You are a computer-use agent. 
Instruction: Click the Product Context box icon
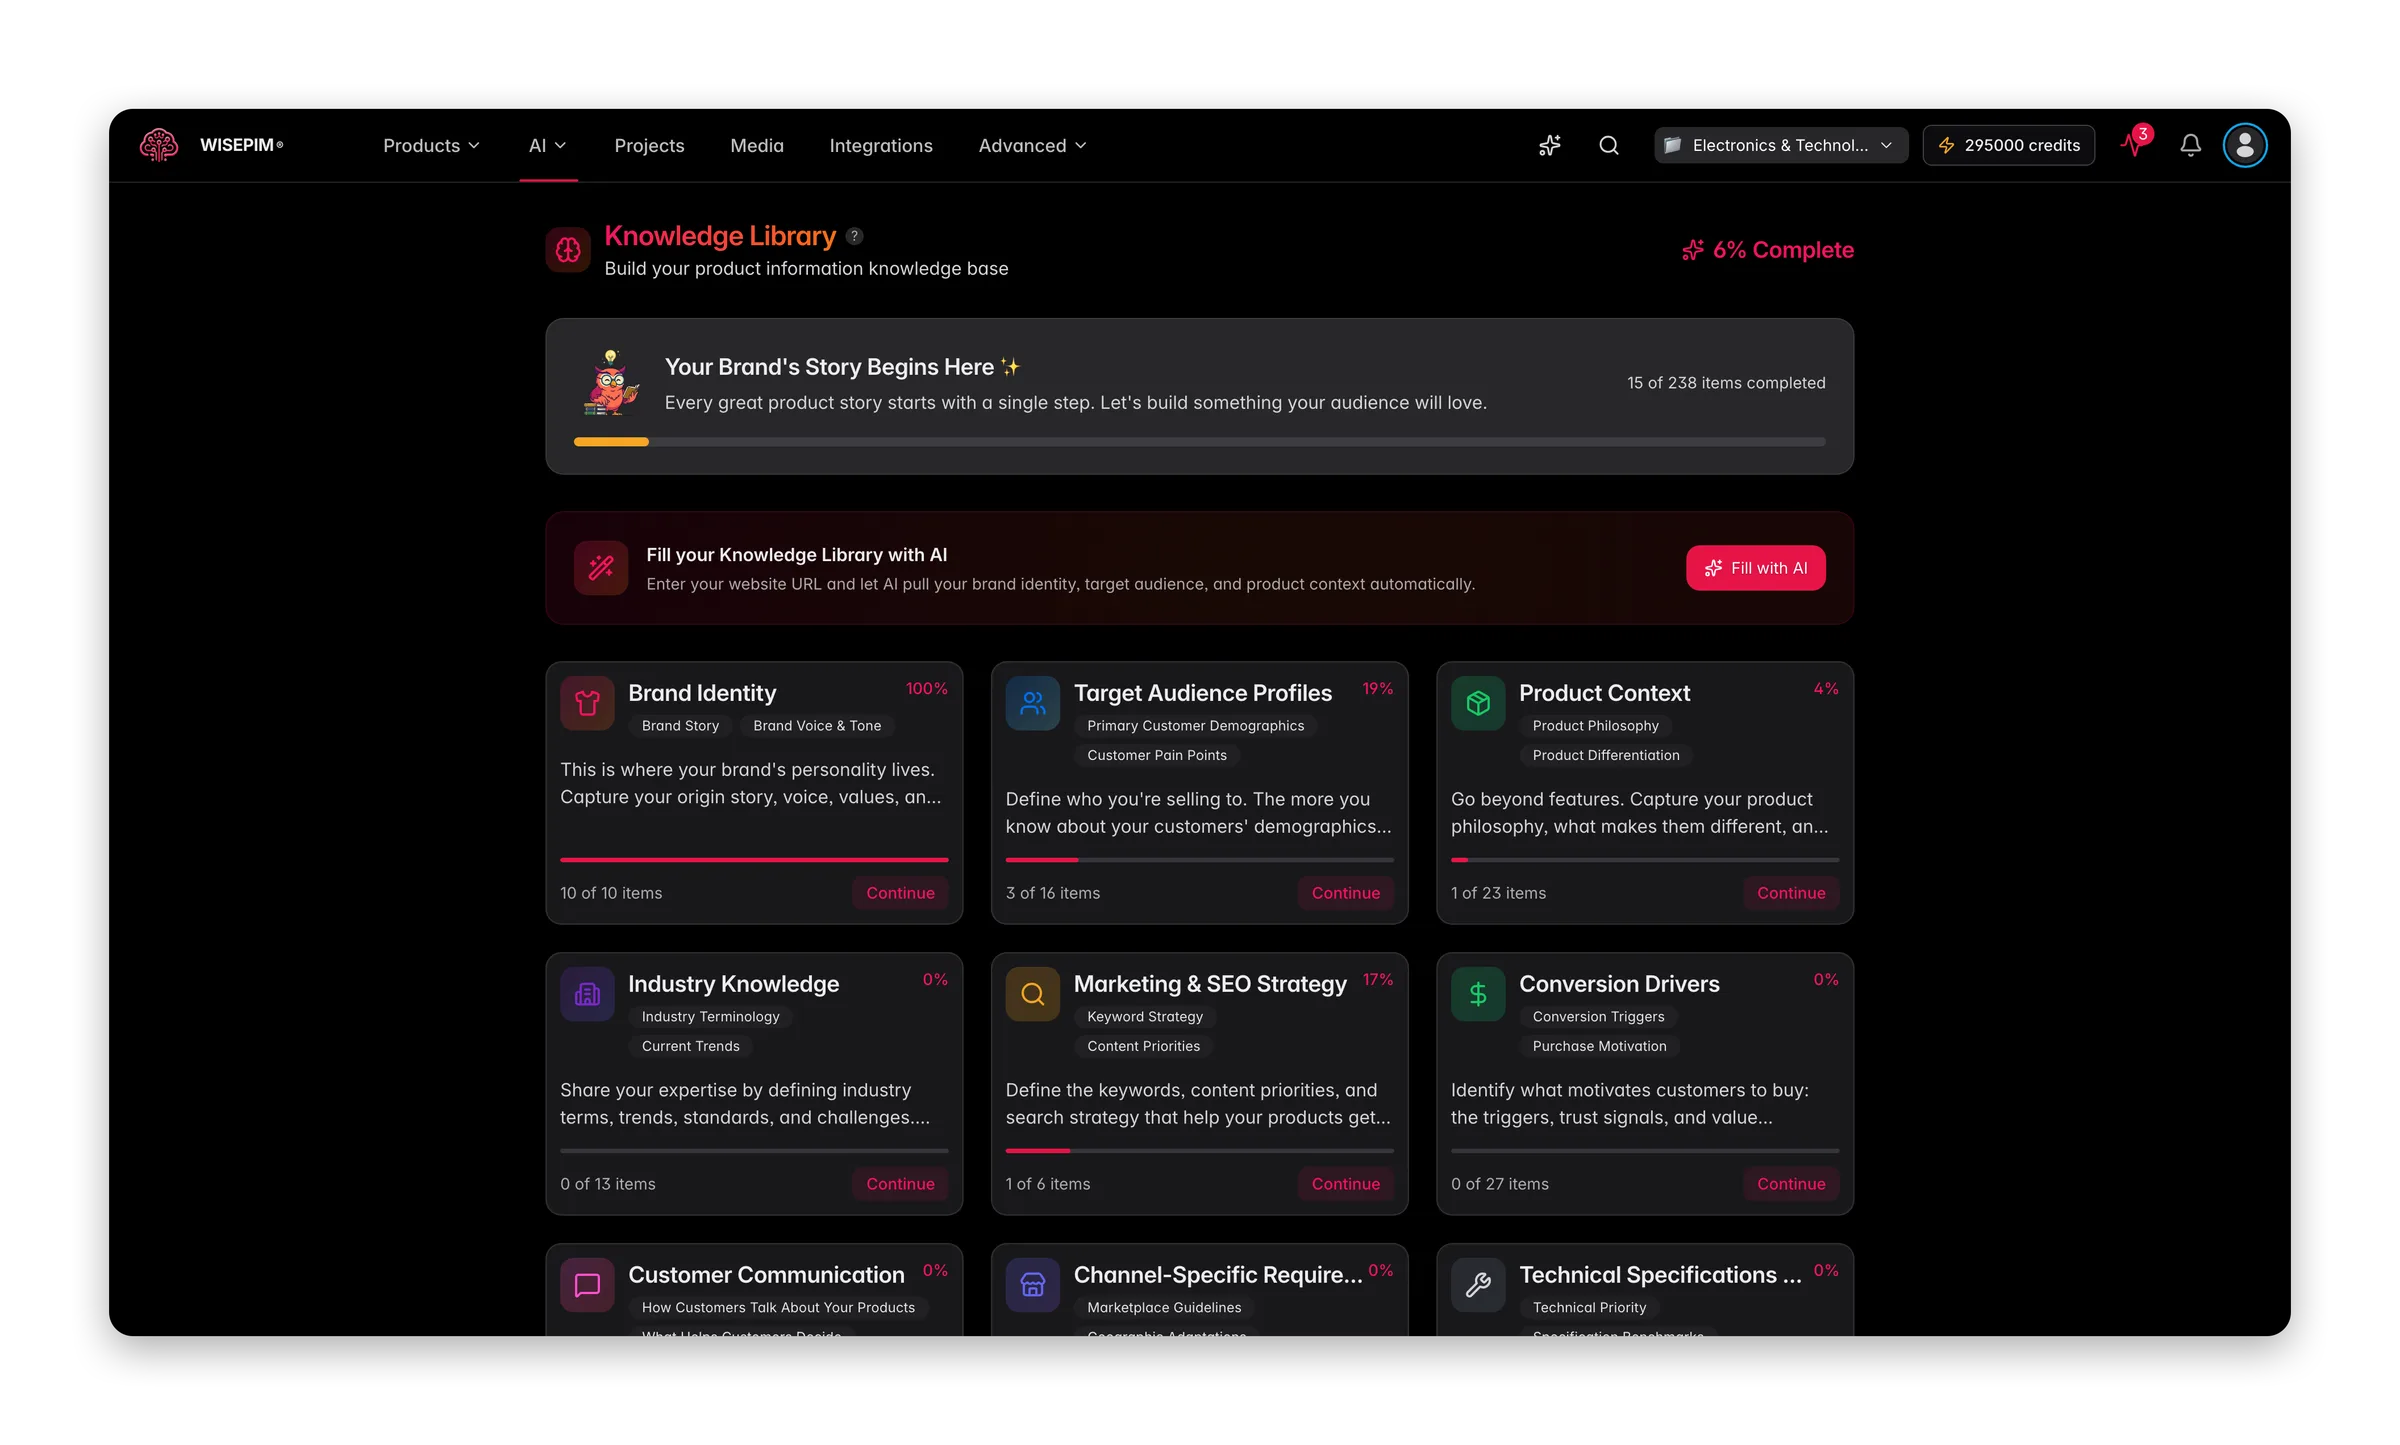coord(1478,703)
